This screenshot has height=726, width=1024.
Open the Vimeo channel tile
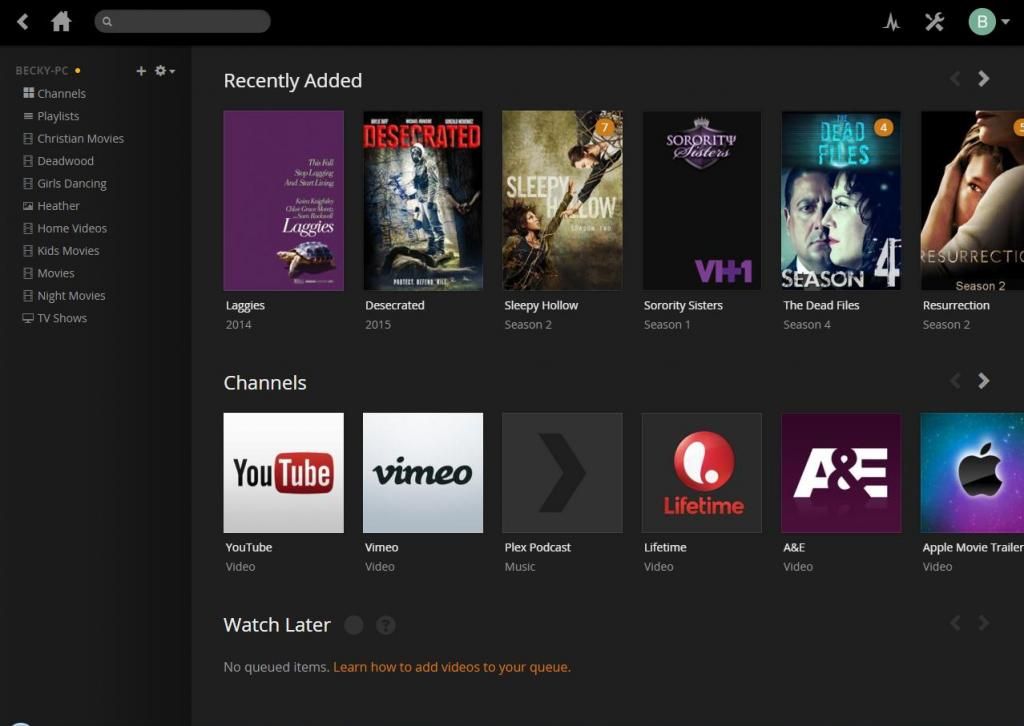(422, 473)
